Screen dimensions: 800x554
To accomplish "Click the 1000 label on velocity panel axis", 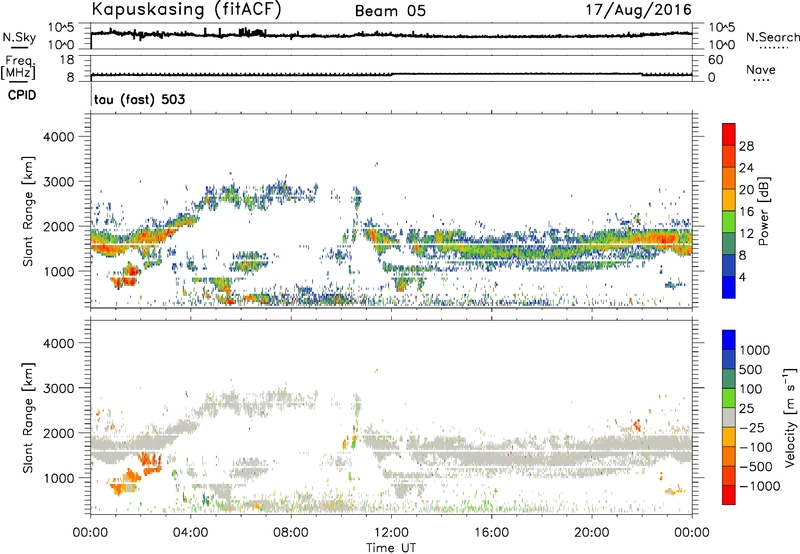I will point(58,478).
